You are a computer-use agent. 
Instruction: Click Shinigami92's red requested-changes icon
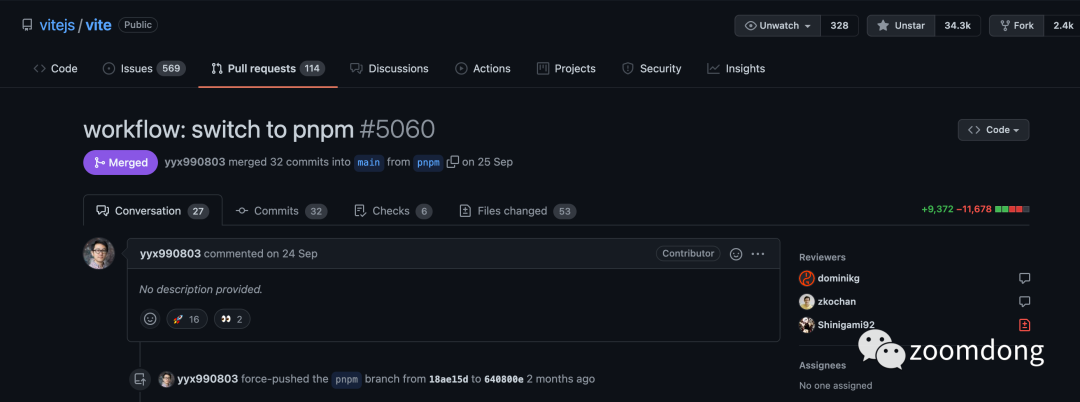coord(1024,325)
